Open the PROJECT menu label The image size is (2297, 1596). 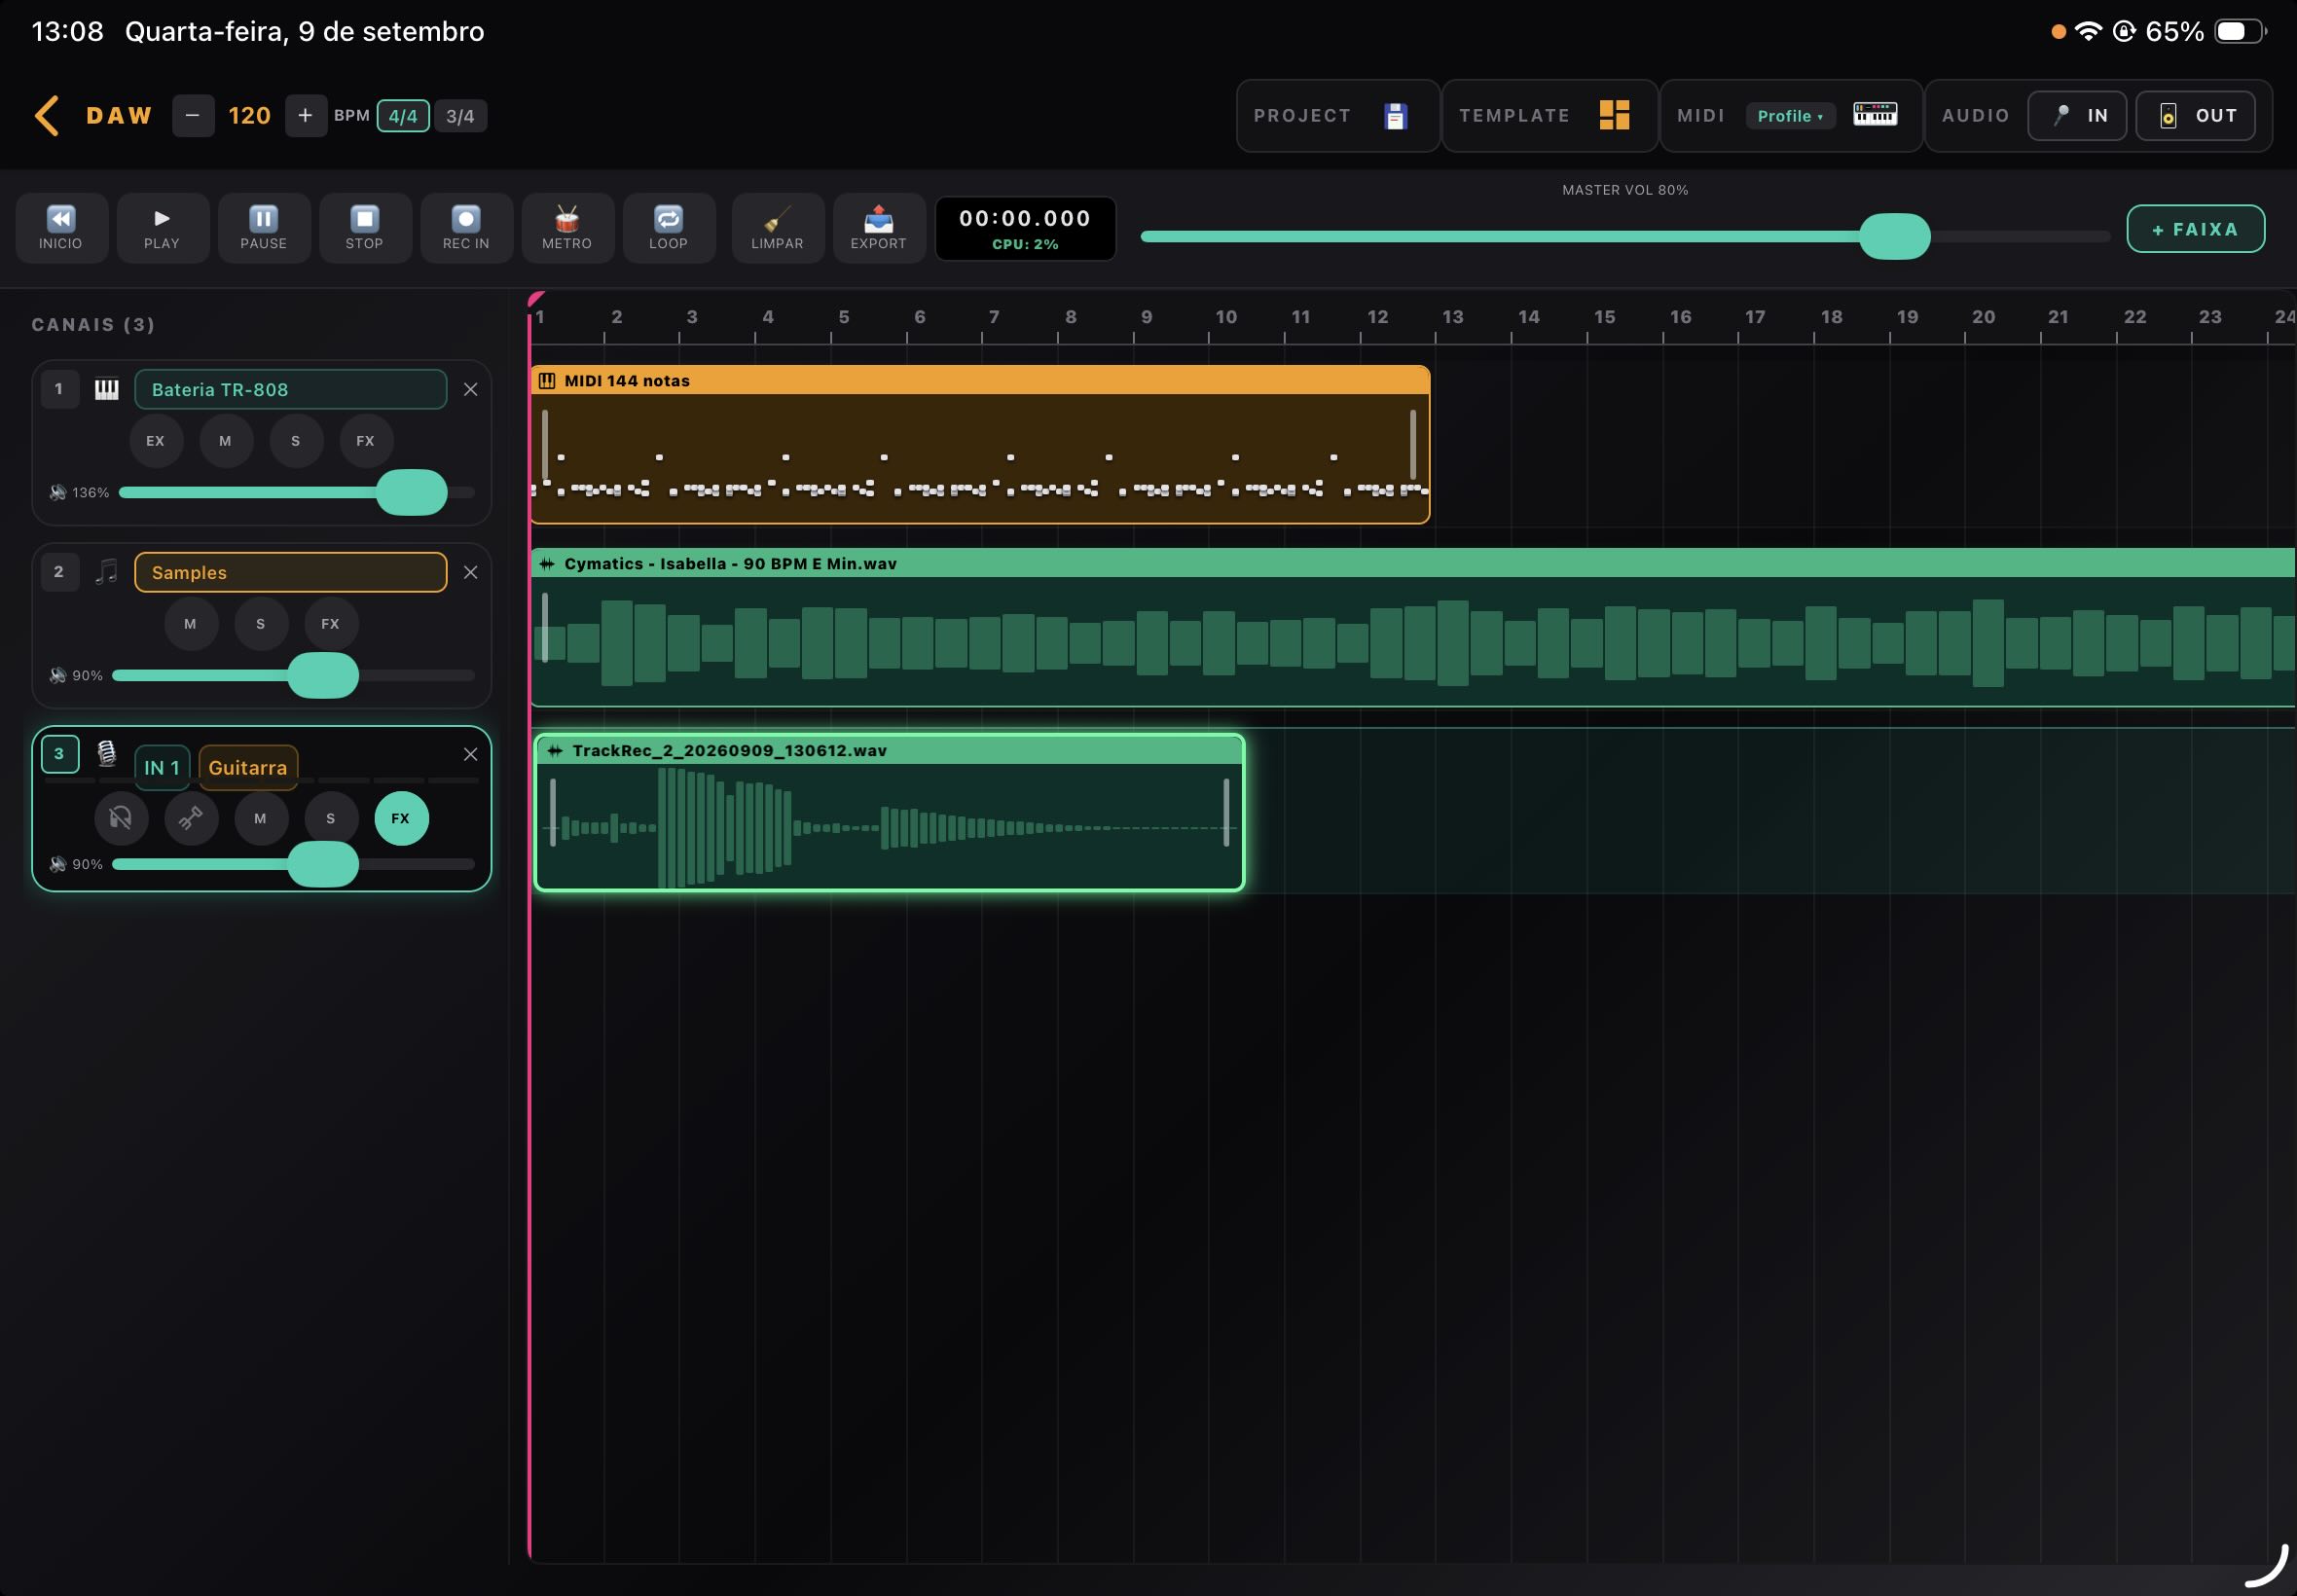coord(1302,116)
